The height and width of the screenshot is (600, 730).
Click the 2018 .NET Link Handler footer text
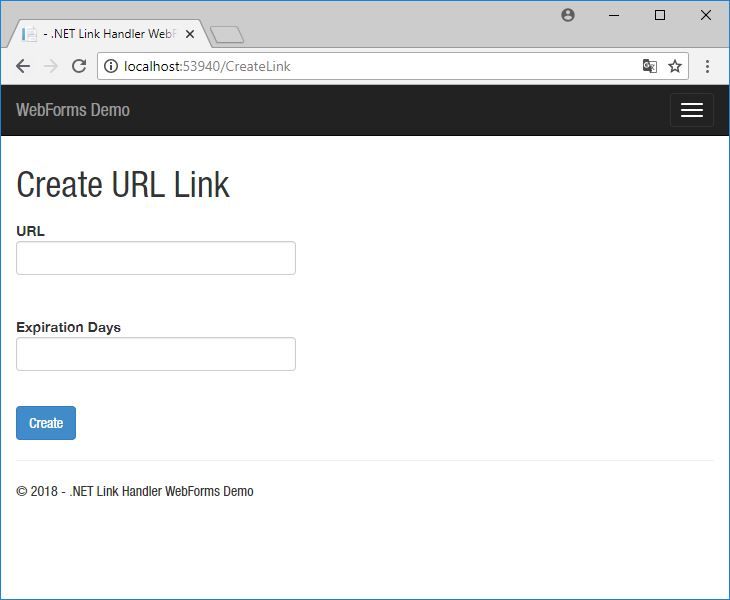coord(135,491)
